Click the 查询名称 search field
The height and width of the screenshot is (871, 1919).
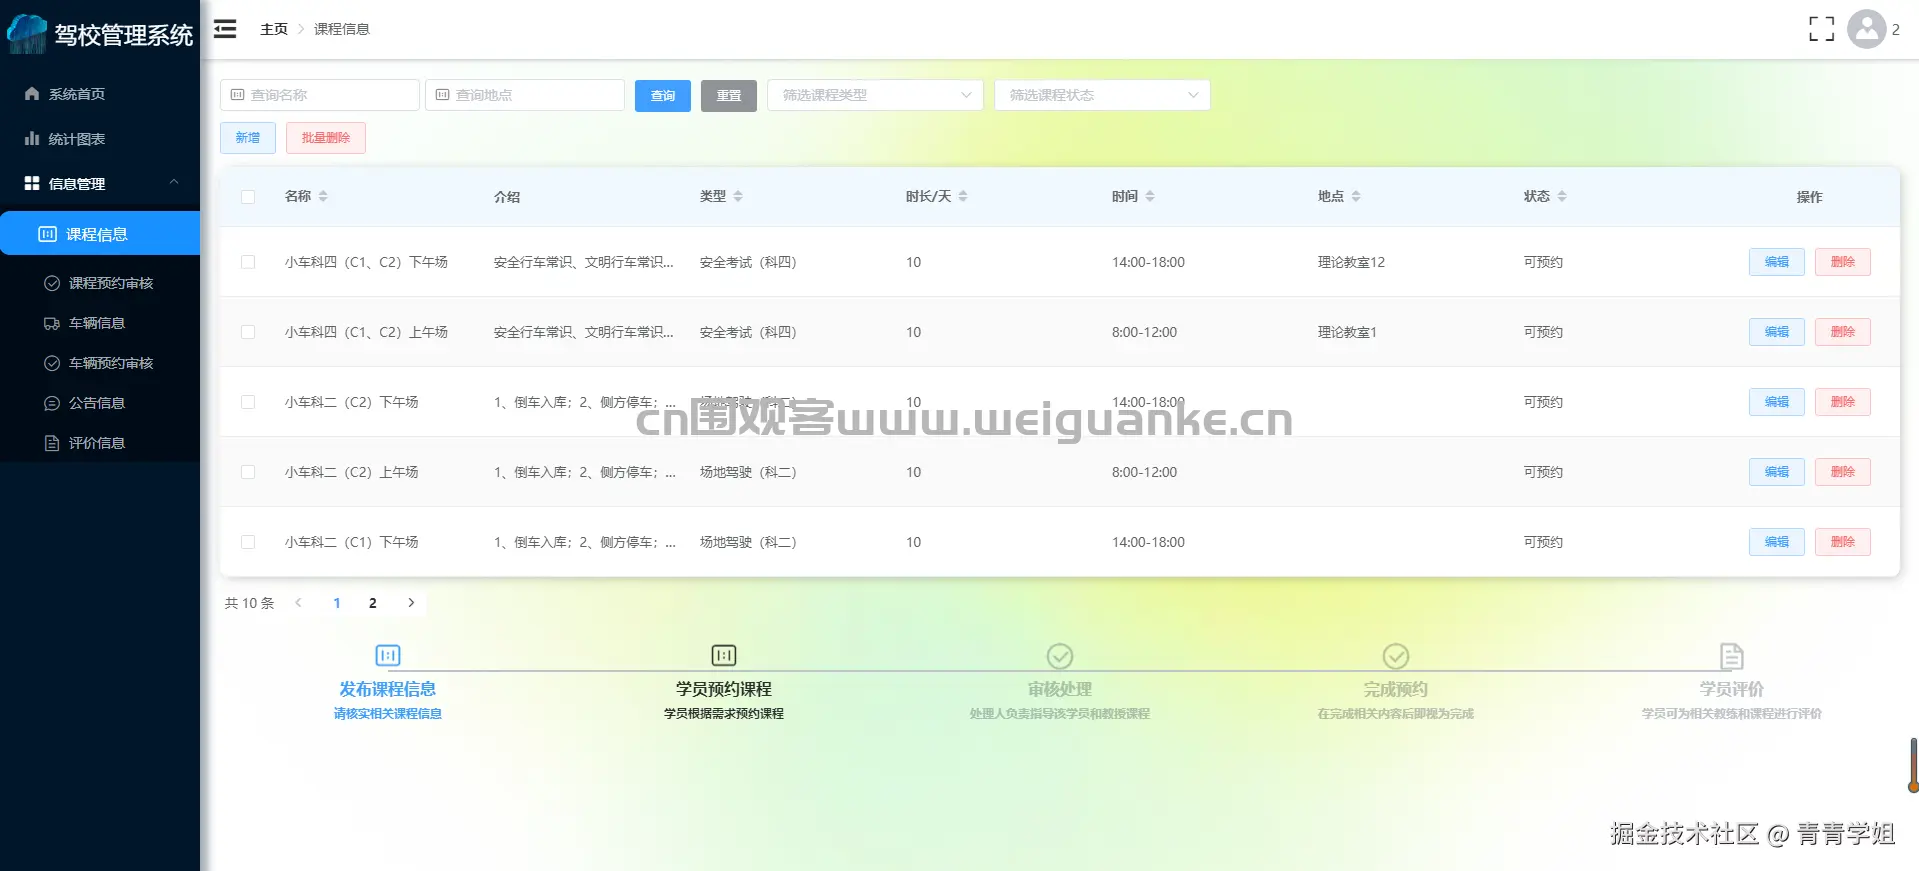tap(320, 95)
